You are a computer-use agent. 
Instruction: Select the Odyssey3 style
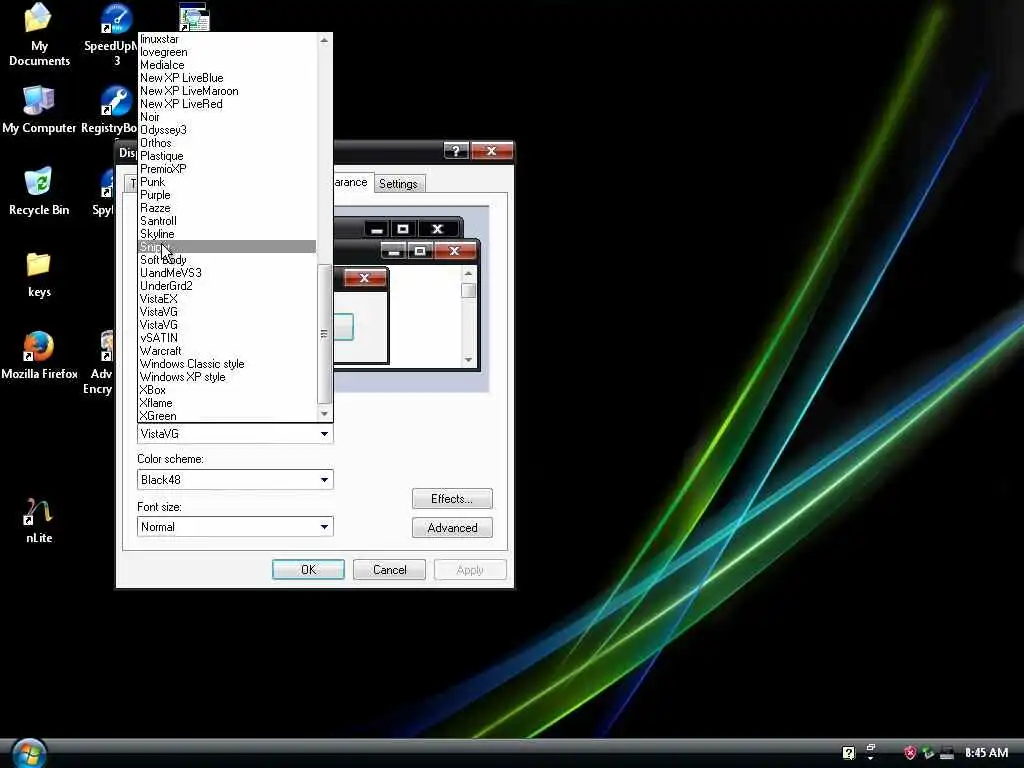[227, 130]
